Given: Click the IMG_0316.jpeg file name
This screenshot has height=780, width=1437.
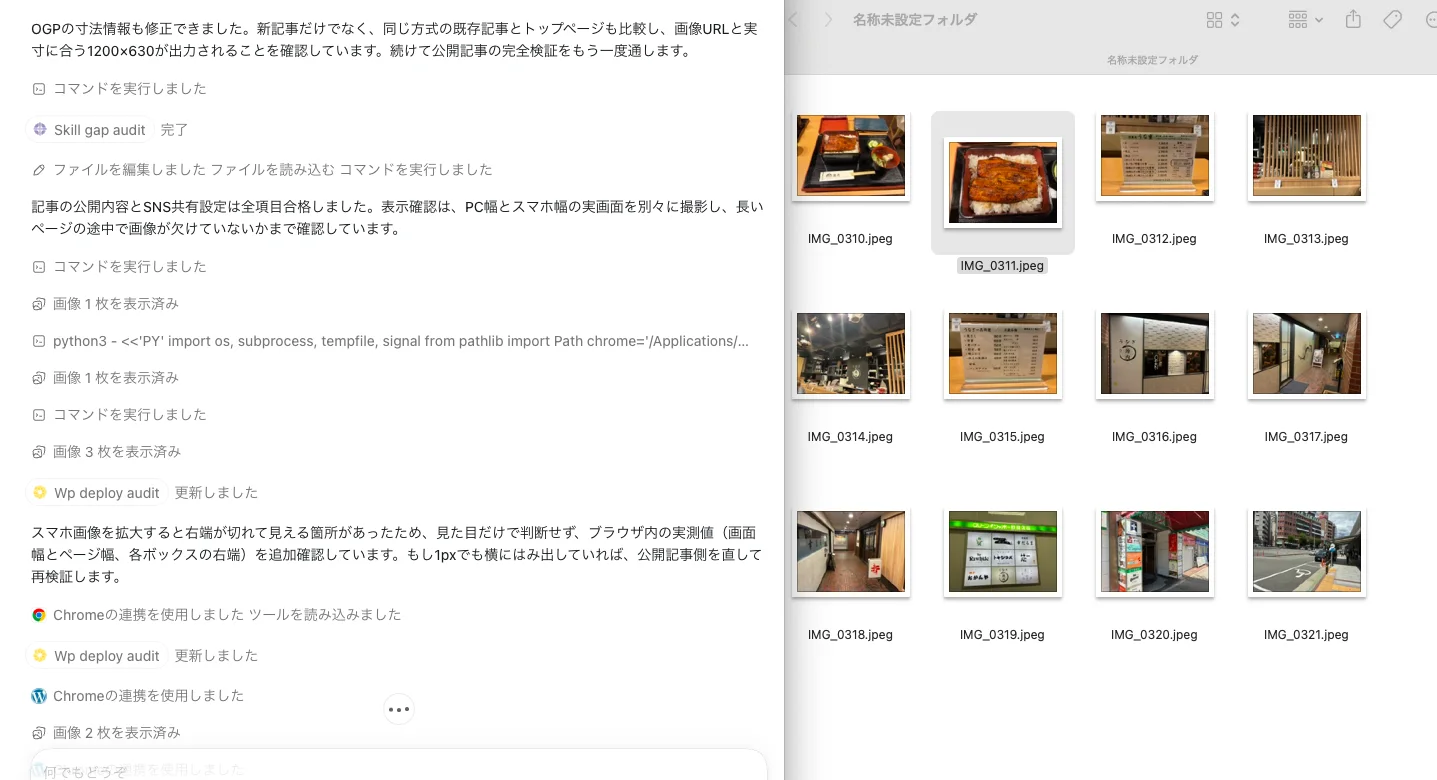Looking at the screenshot, I should [1154, 437].
